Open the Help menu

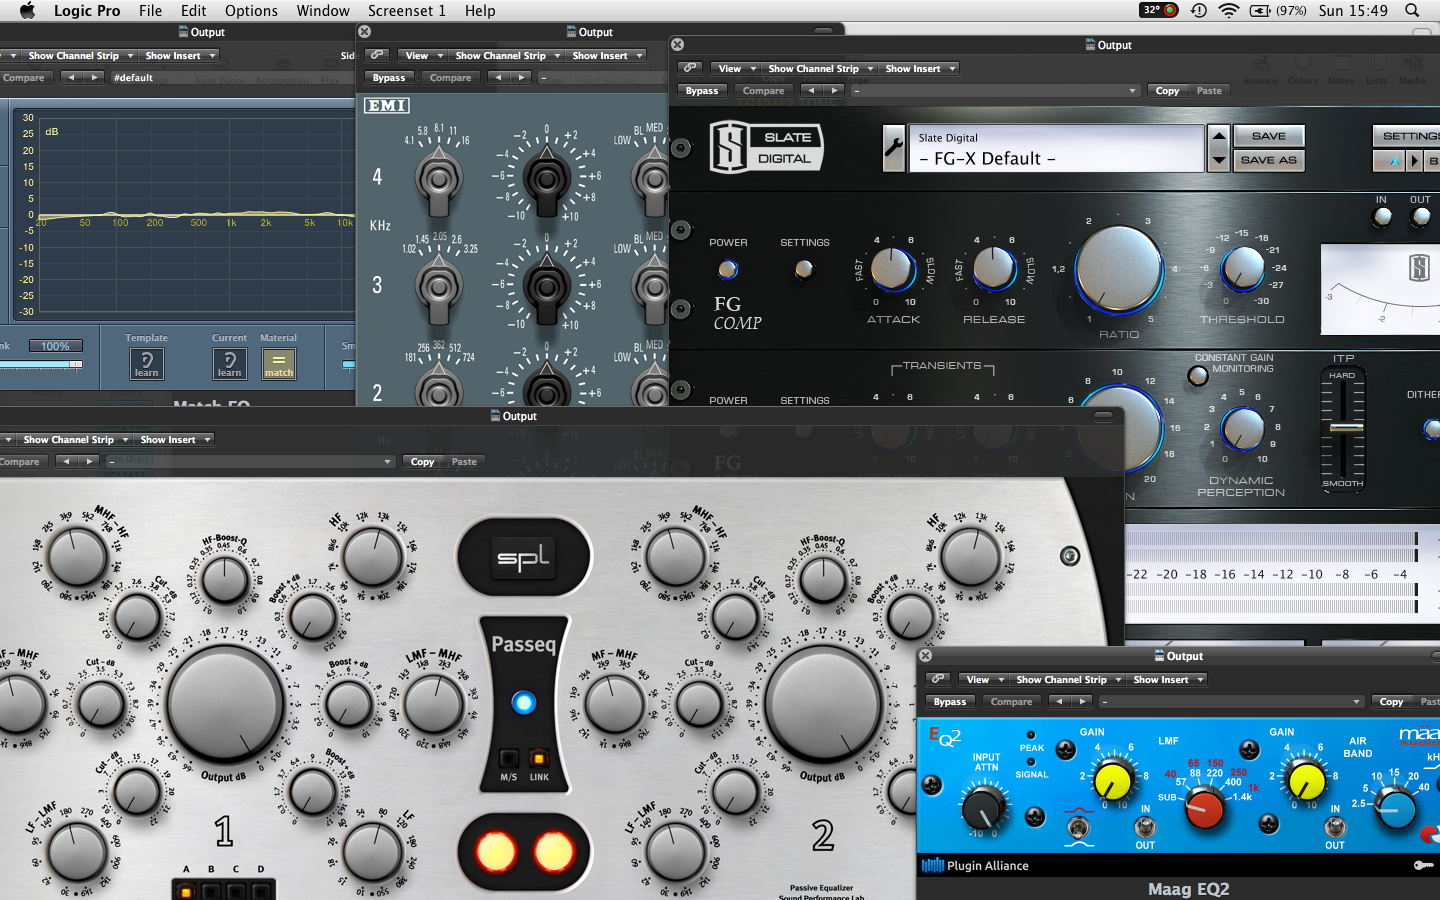click(480, 10)
